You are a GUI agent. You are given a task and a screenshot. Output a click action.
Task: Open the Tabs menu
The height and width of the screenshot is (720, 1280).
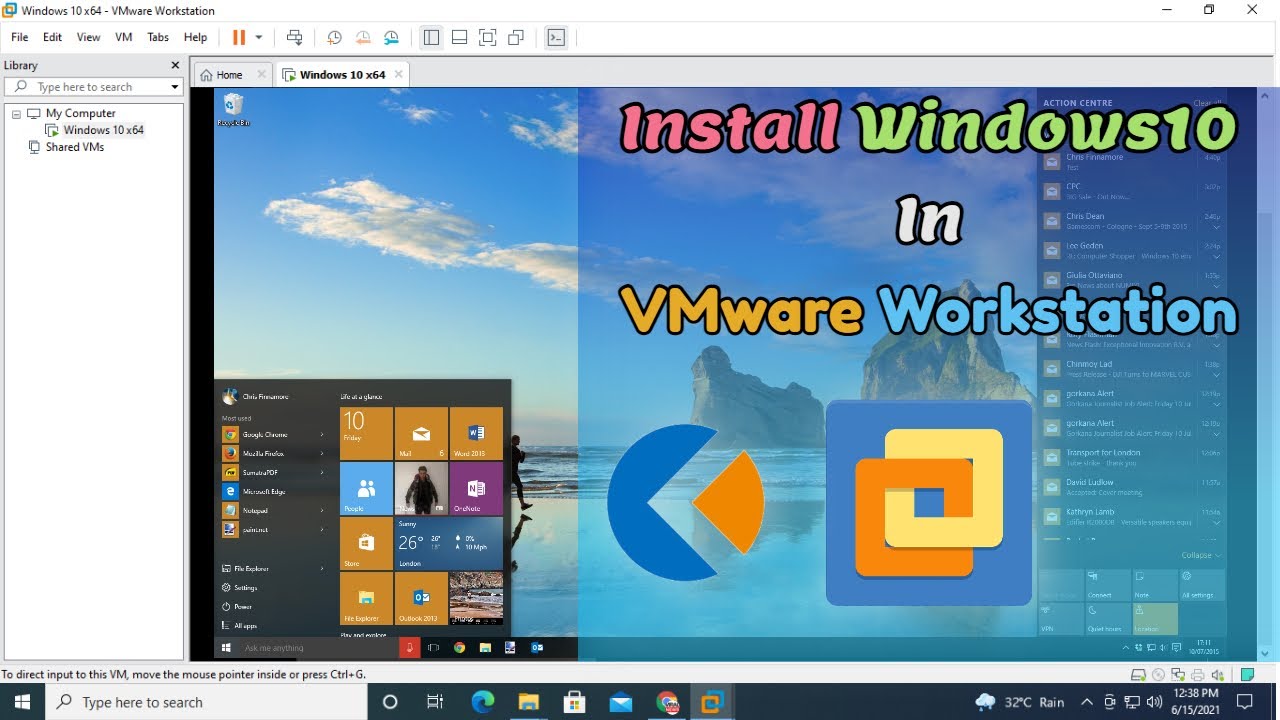158,37
